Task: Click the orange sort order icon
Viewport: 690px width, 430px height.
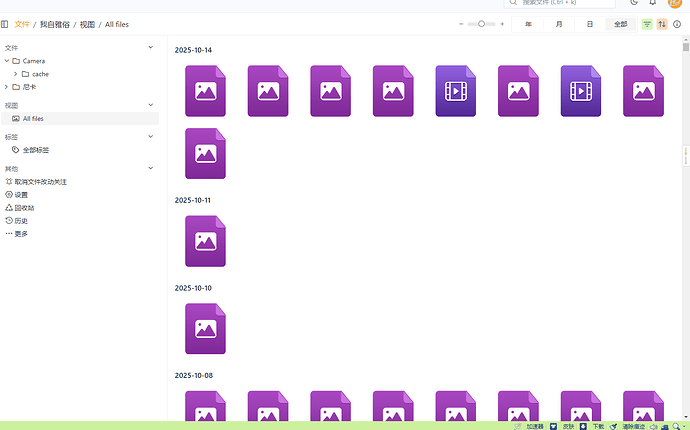Action: pos(662,24)
